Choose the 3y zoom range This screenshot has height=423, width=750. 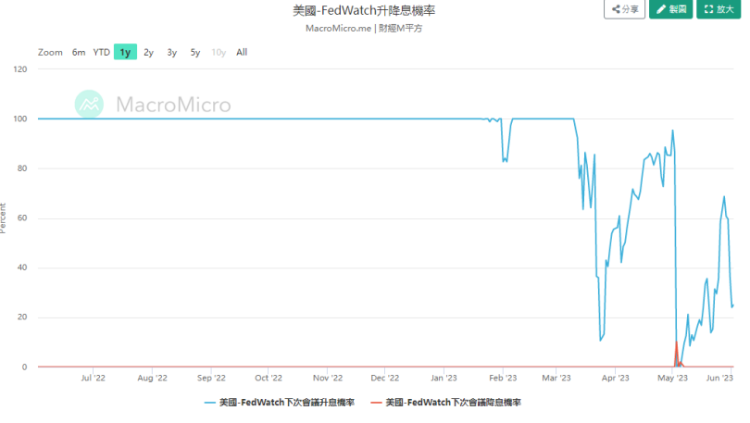(172, 52)
